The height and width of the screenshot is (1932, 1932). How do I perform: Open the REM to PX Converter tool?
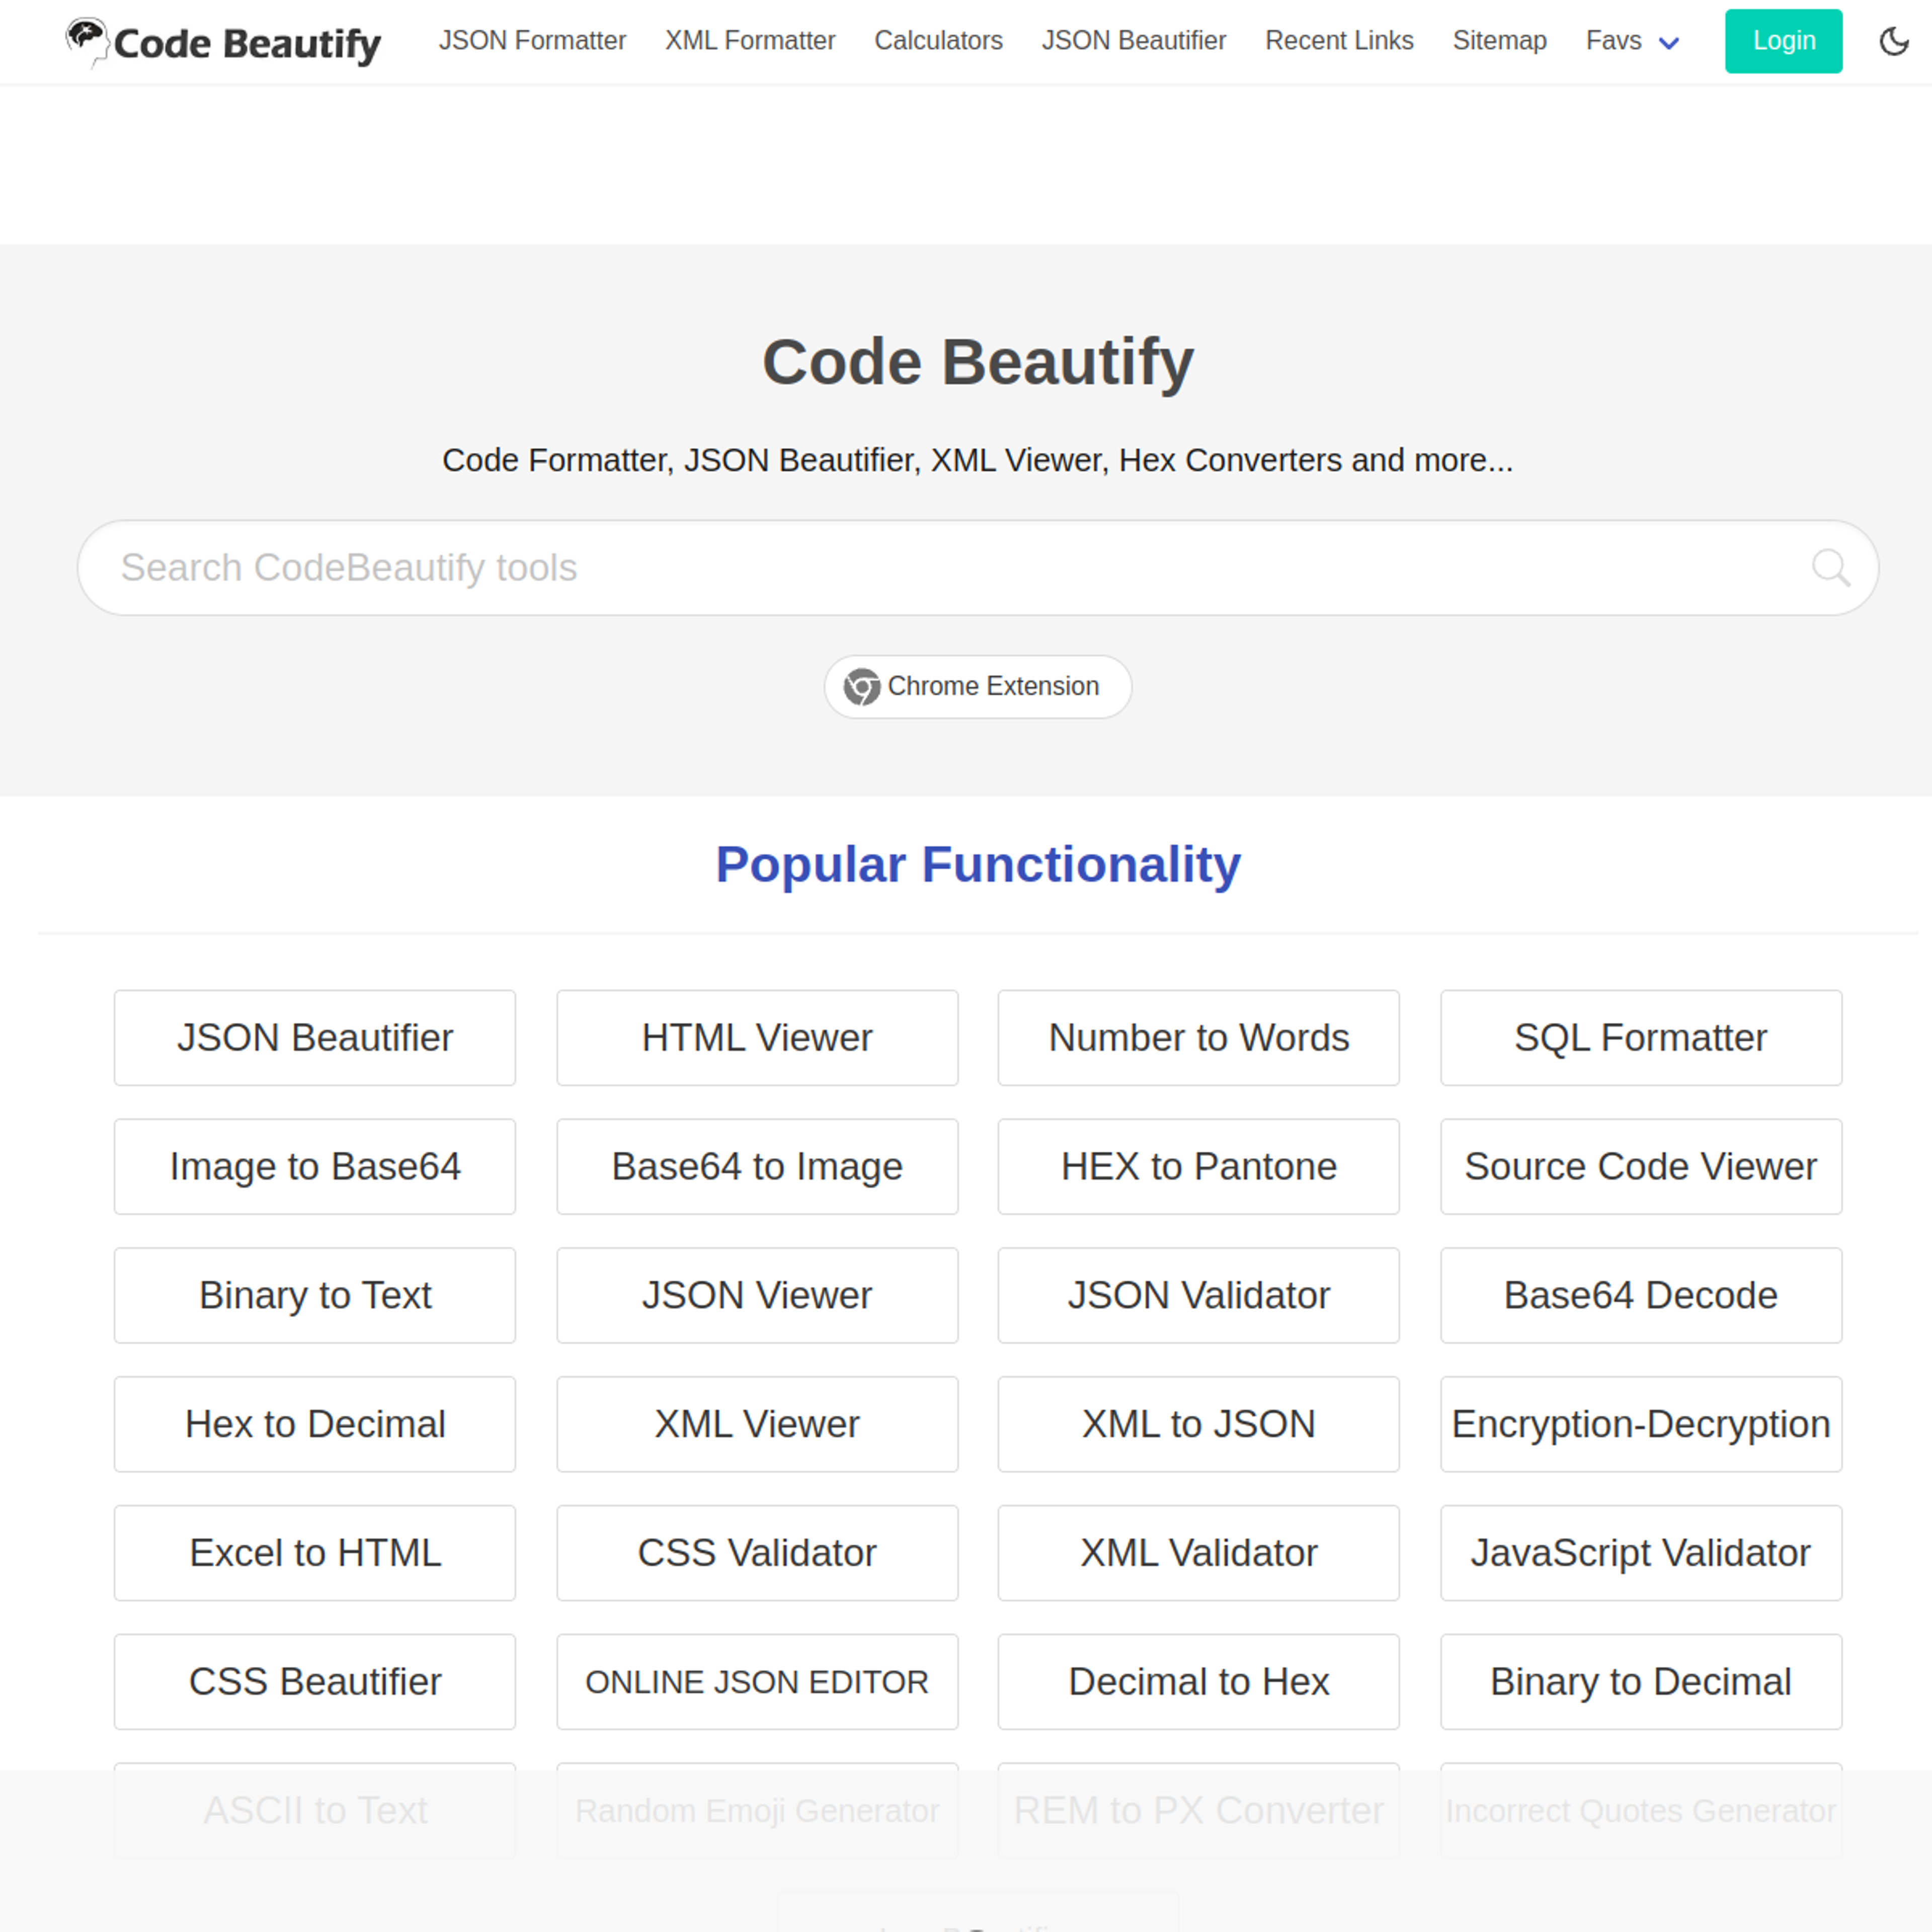1198,1811
